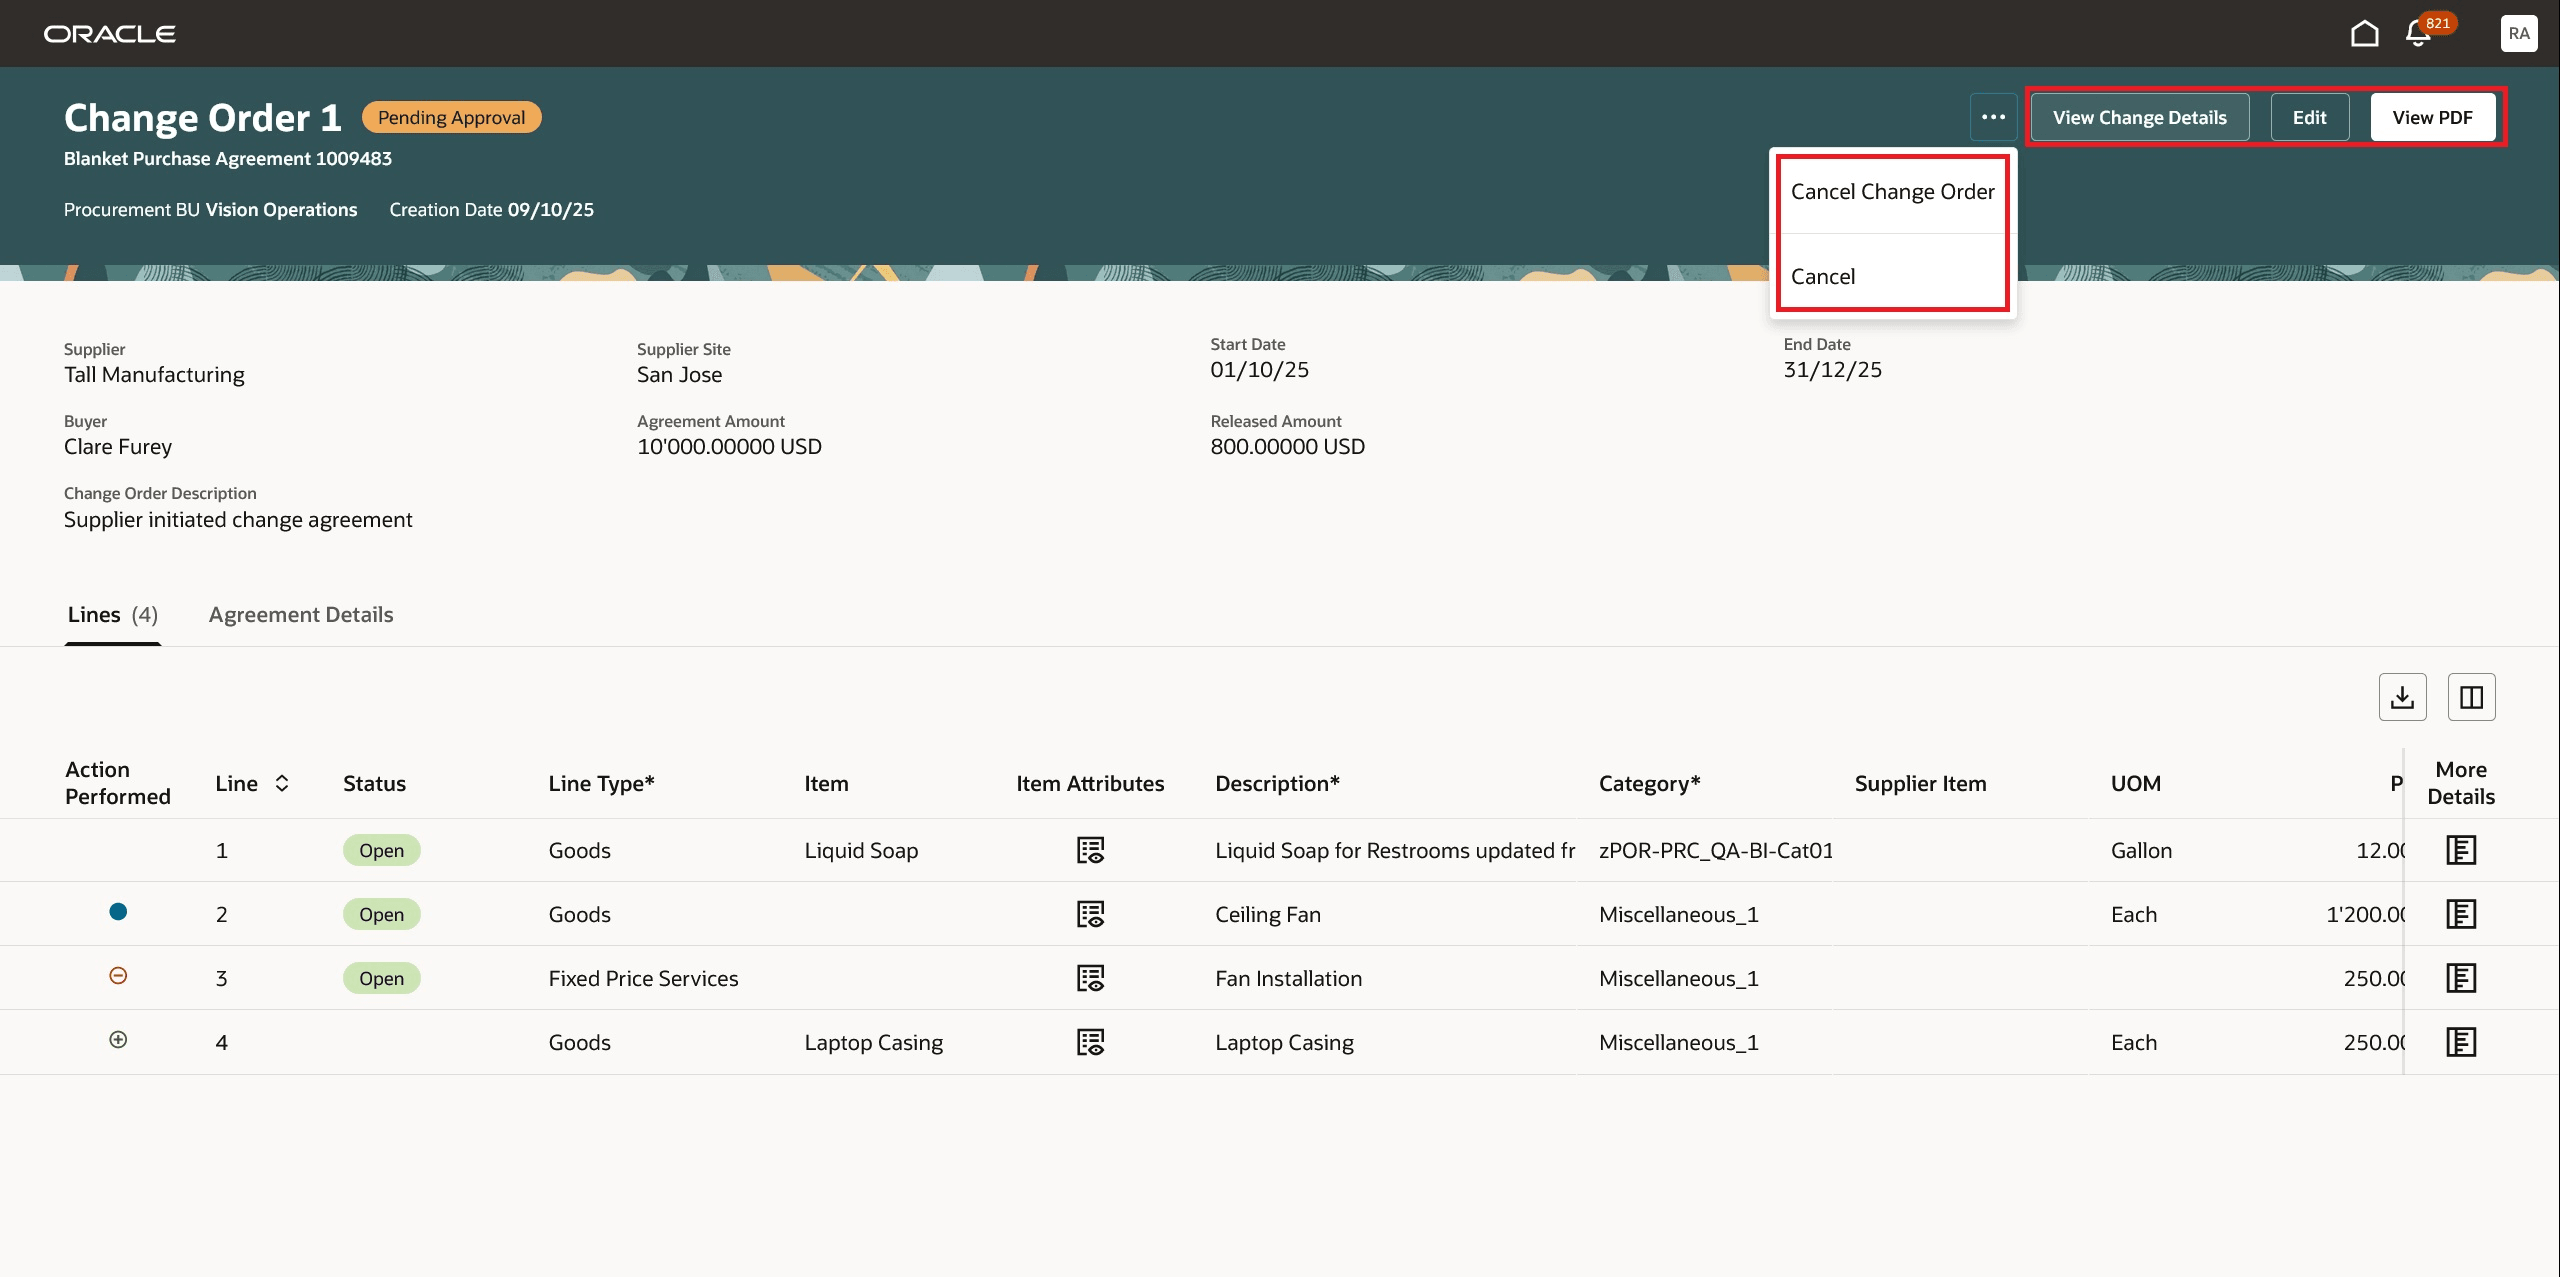Open the notifications bell with 821 badge
Viewport: 2560px width, 1277px height.
click(2417, 33)
